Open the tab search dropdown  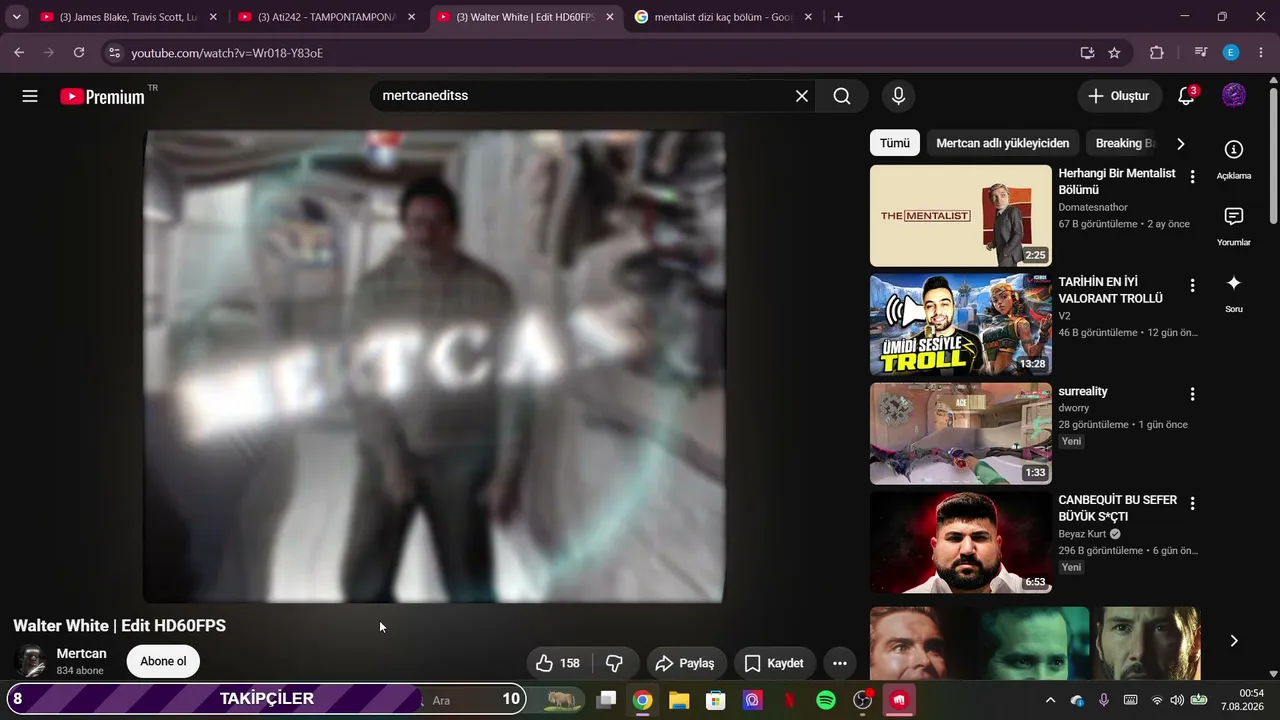click(17, 17)
